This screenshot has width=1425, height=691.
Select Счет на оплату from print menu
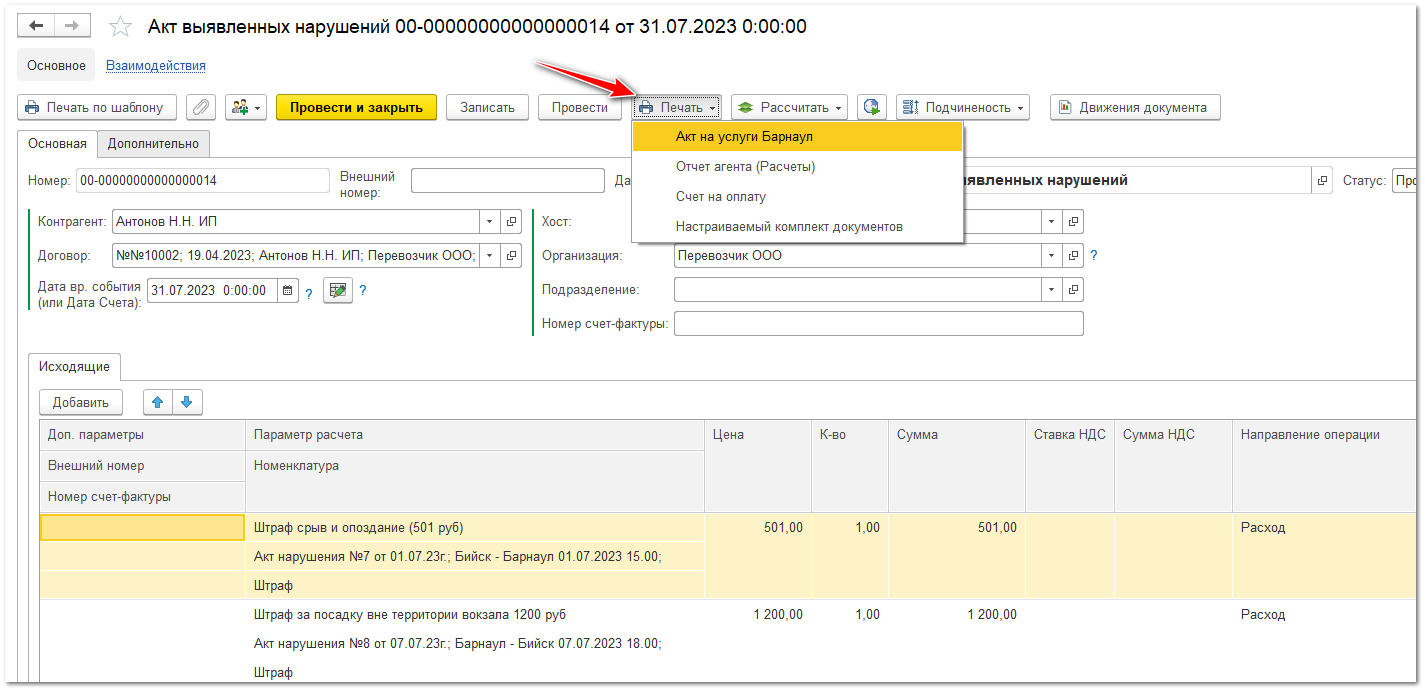point(721,197)
